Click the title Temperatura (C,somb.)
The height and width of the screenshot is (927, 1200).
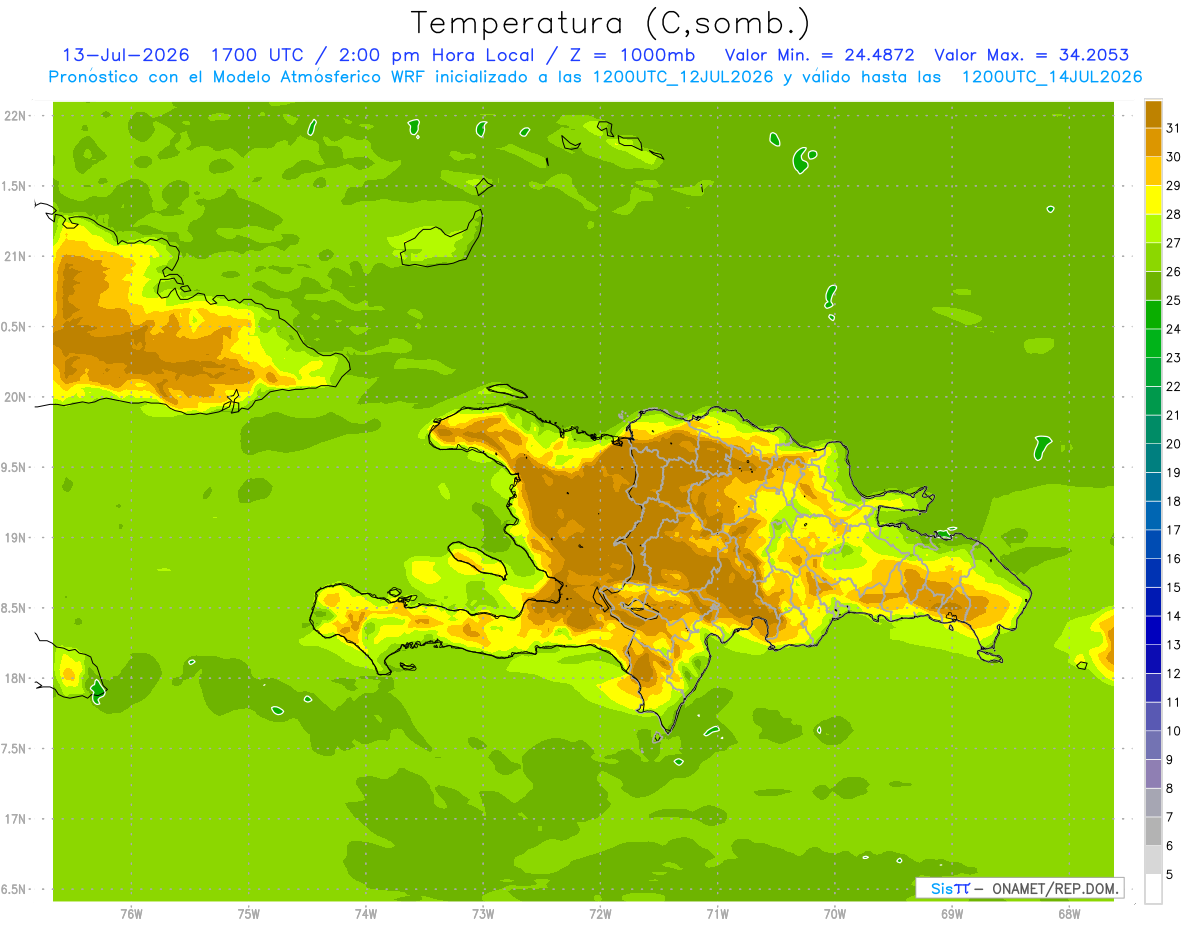click(611, 22)
